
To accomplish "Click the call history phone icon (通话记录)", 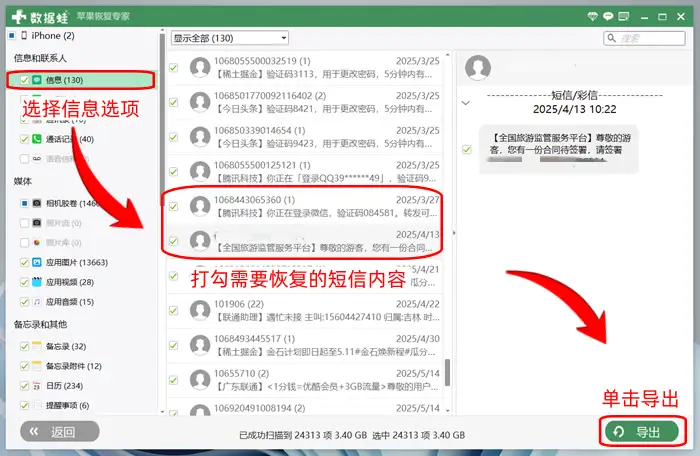I will [37, 139].
